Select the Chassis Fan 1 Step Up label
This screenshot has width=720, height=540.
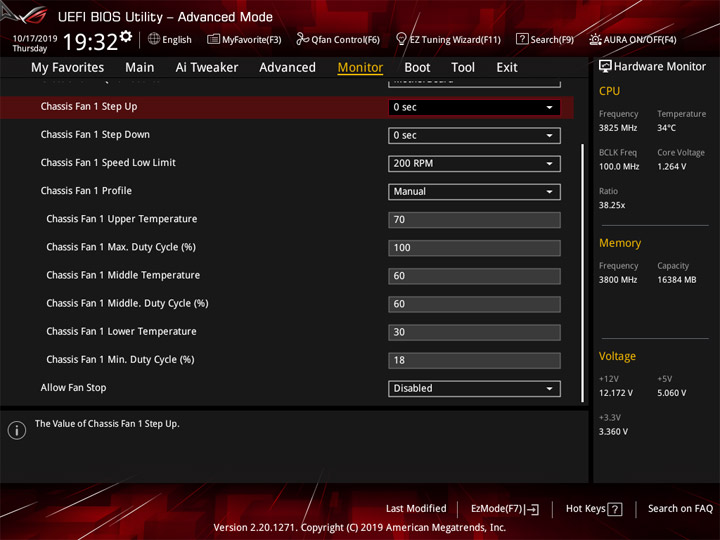(x=89, y=107)
